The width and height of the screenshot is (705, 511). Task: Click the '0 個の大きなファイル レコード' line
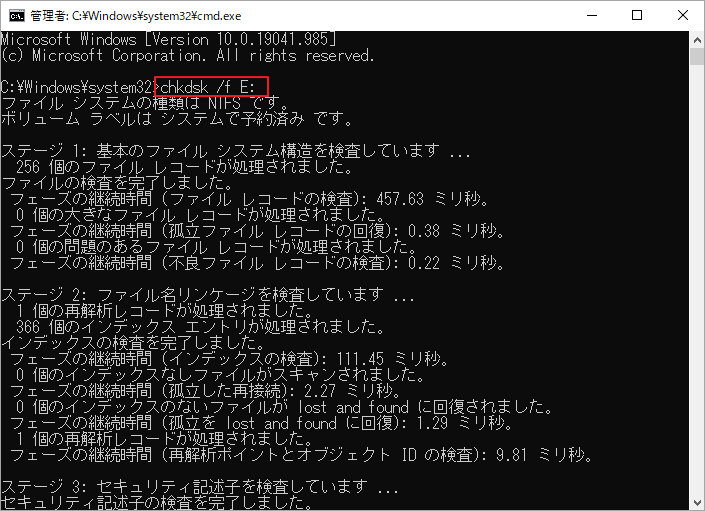tap(201, 215)
